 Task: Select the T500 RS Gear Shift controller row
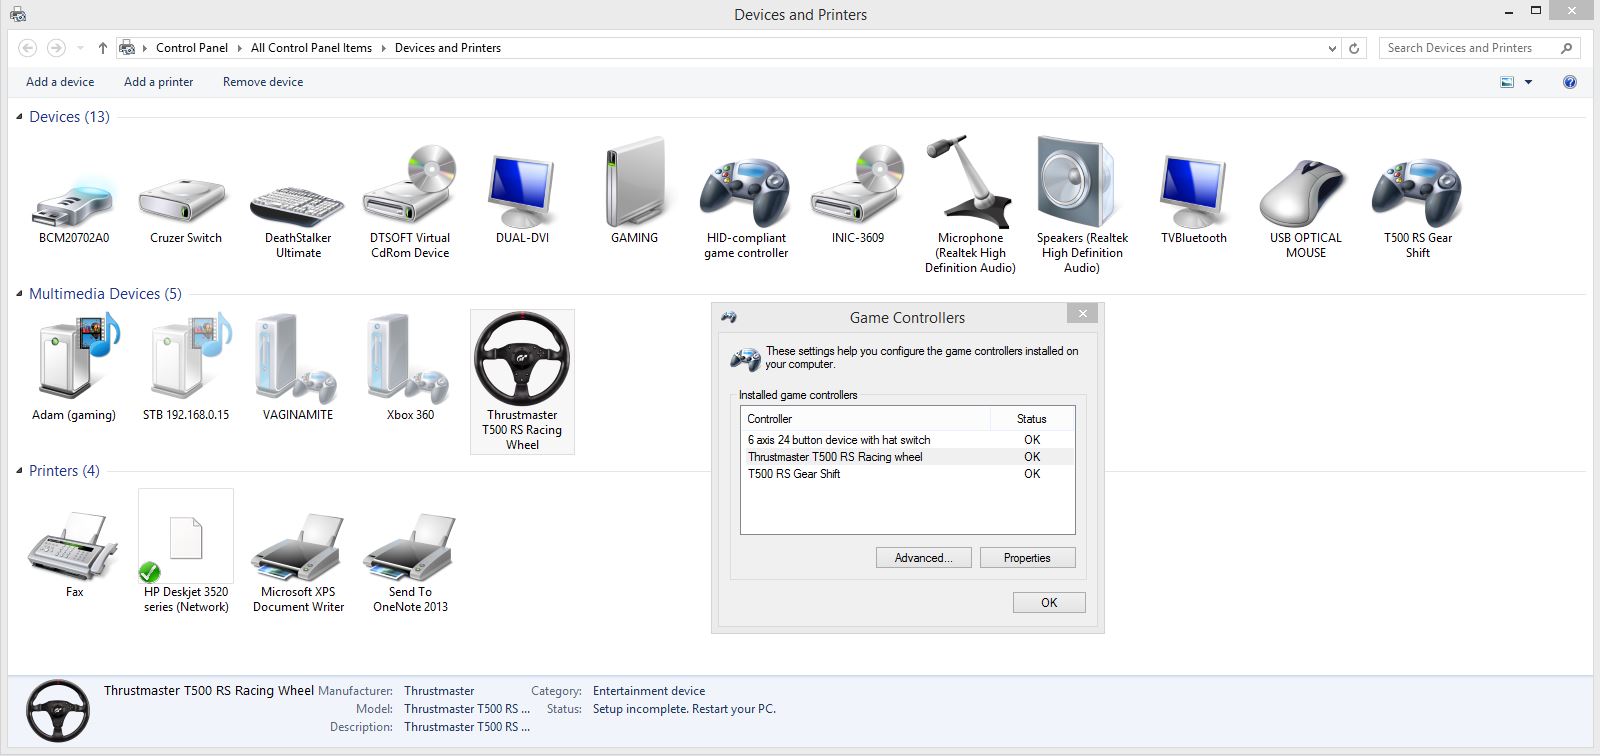click(907, 474)
